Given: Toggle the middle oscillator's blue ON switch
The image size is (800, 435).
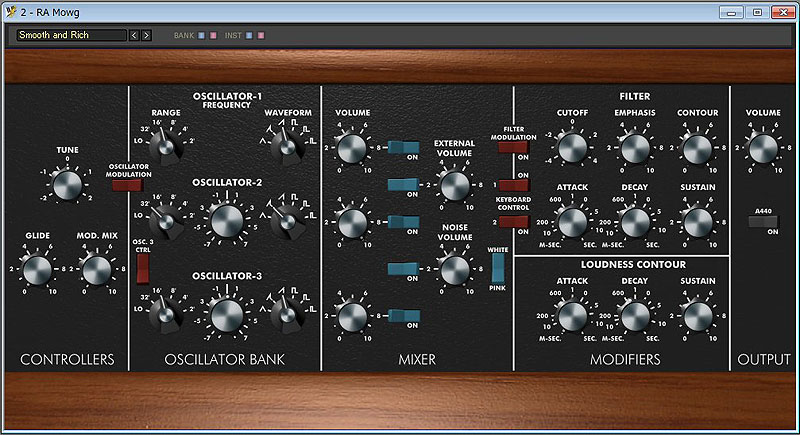Looking at the screenshot, I should (404, 222).
